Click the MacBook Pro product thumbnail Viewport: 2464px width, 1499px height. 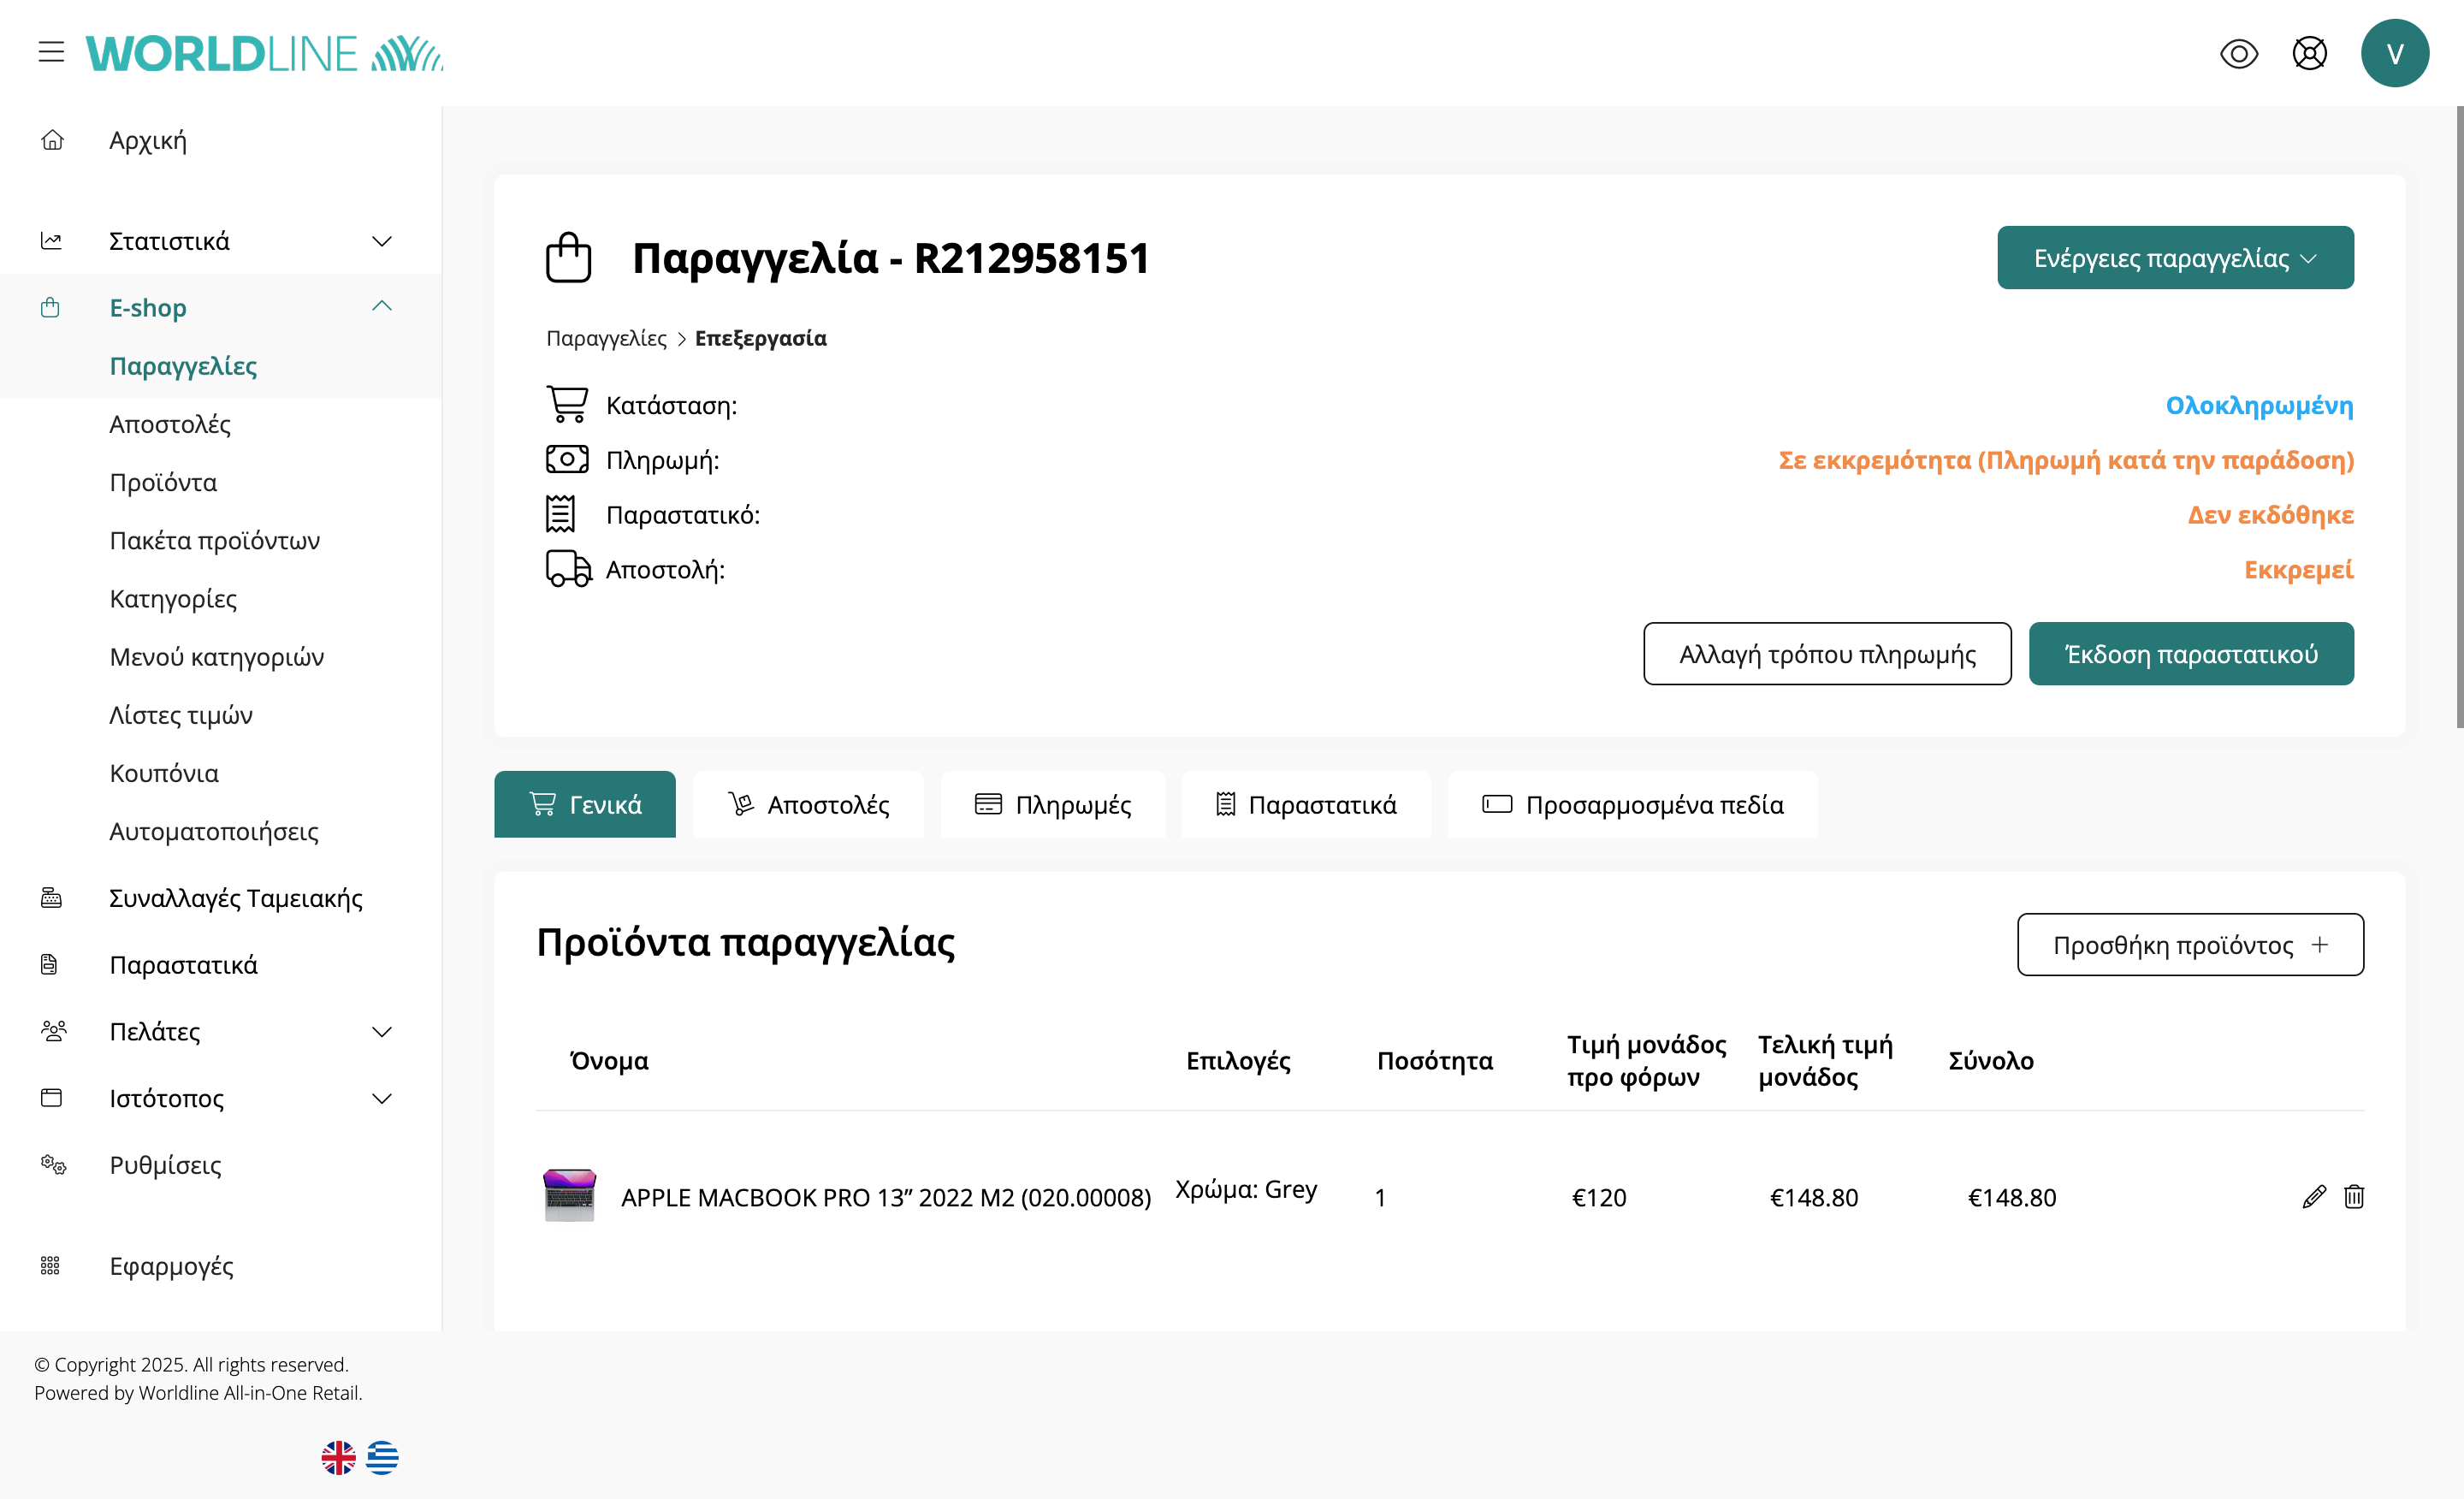(569, 1194)
